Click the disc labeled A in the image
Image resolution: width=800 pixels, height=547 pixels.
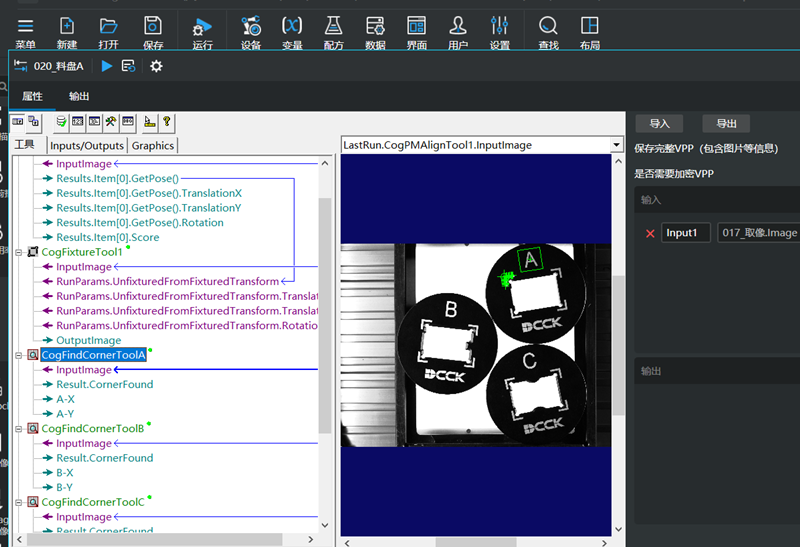536,291
